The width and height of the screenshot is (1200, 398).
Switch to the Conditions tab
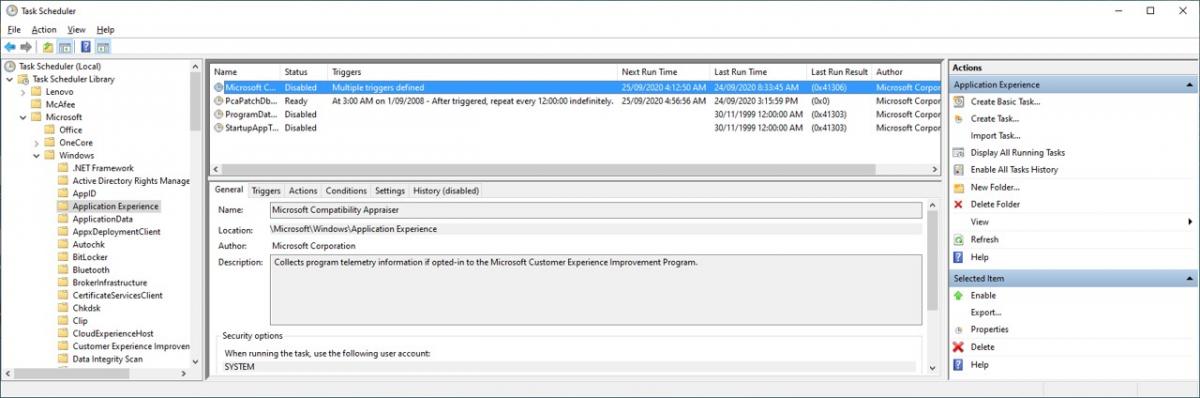346,190
